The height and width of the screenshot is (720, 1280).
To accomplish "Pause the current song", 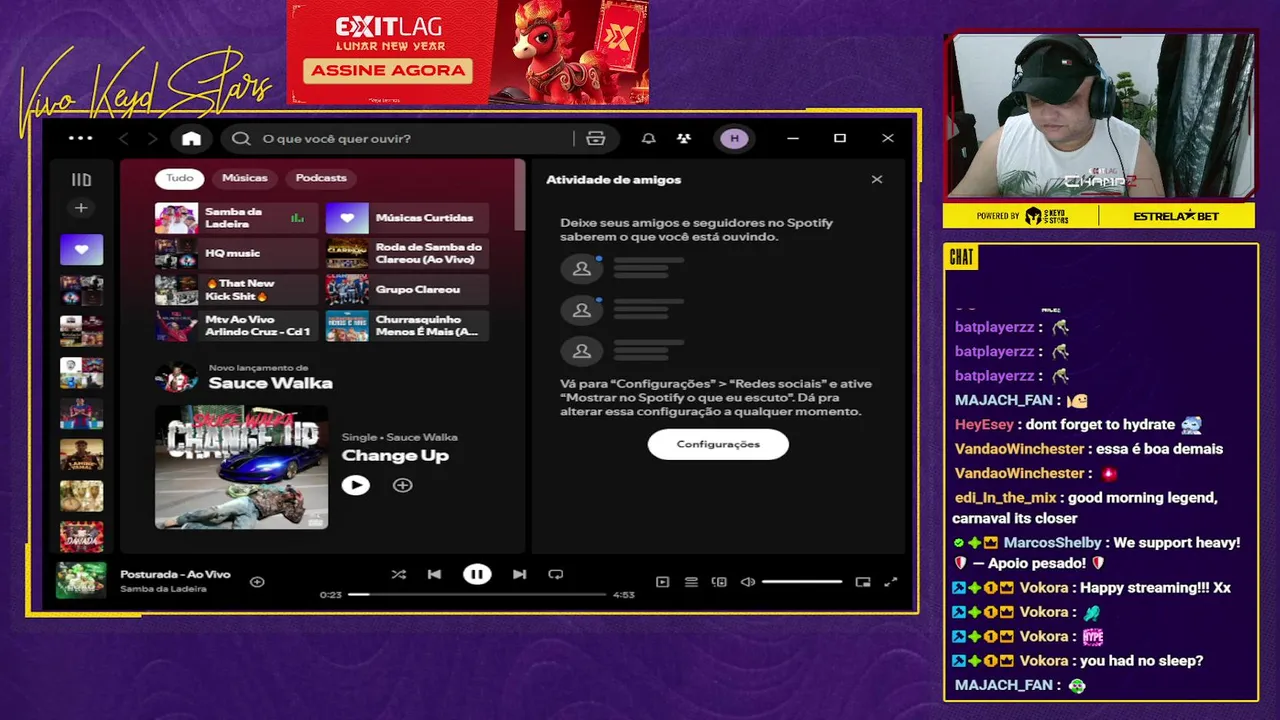I will (x=477, y=574).
